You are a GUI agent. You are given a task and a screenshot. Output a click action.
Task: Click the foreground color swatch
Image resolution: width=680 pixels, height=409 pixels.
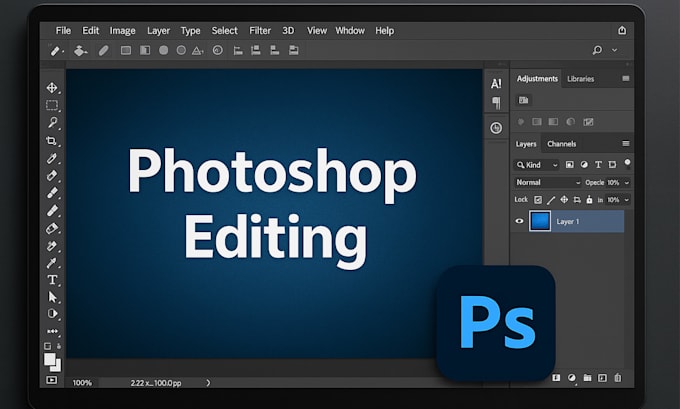point(49,359)
